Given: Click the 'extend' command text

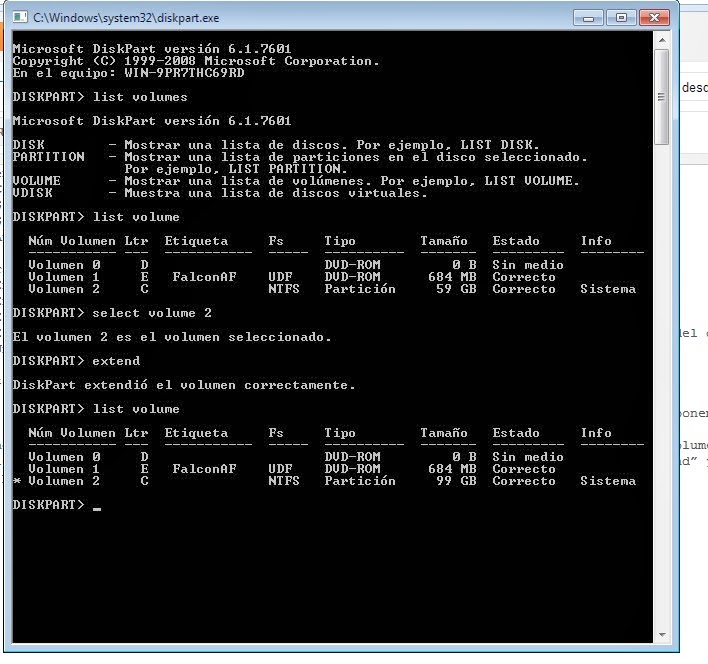Looking at the screenshot, I should point(116,361).
